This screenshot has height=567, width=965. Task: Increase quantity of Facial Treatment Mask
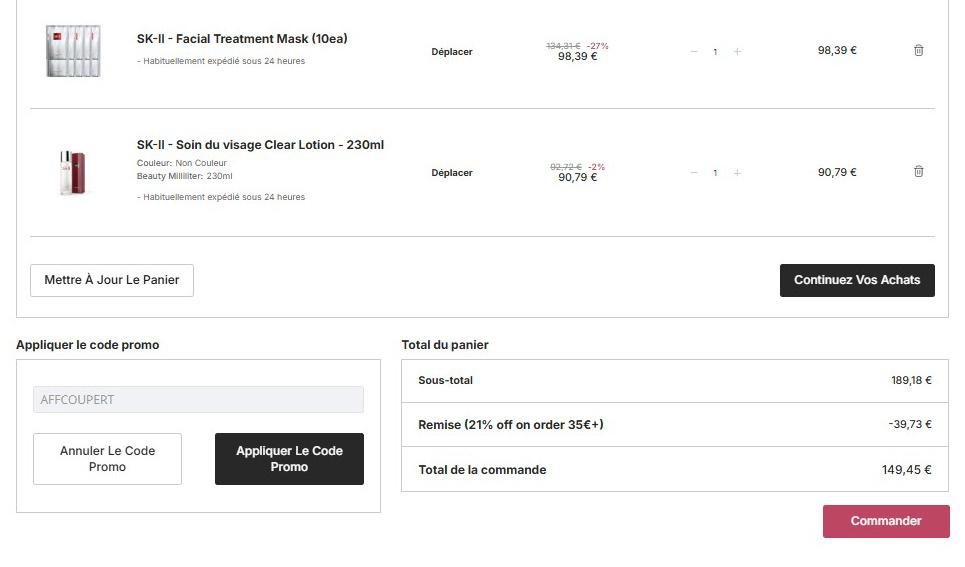pos(737,52)
